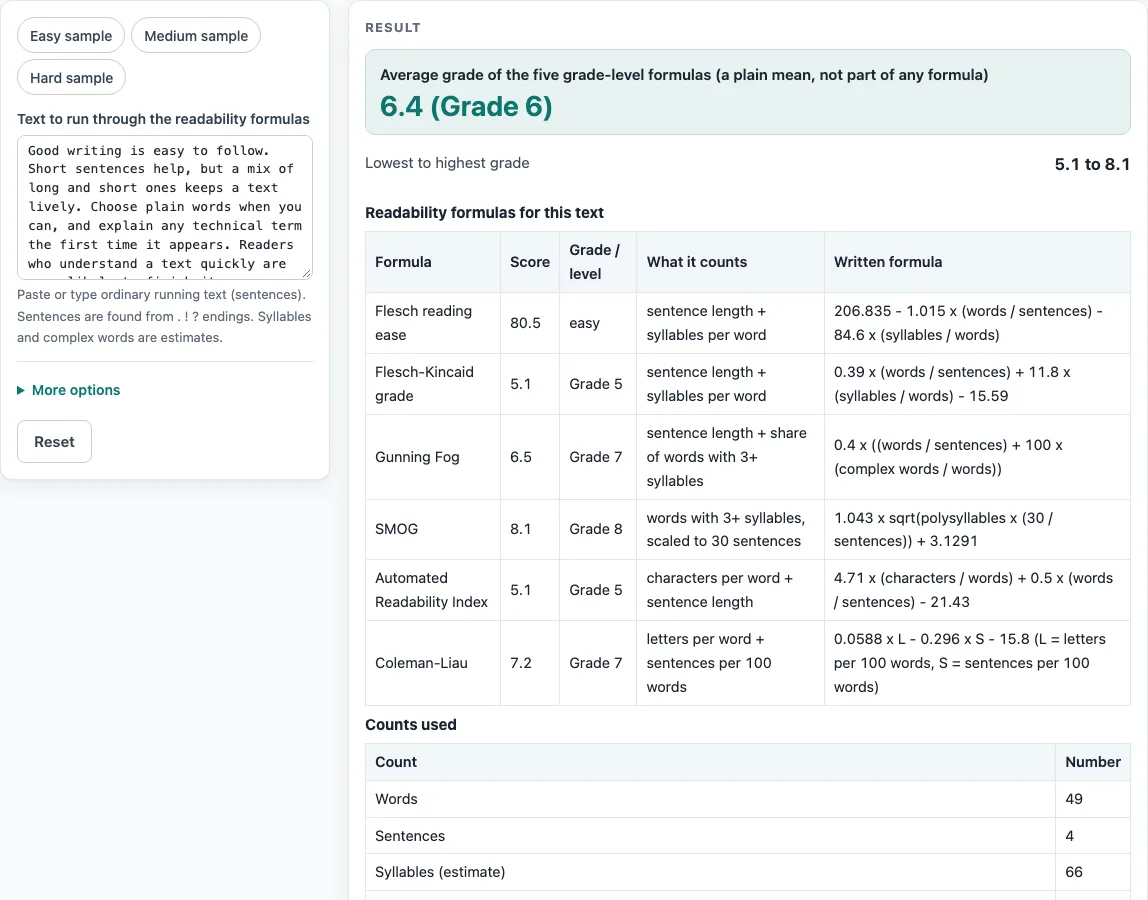Select the Flesch reading ease row name
Screen dimensions: 1148x900
click(423, 323)
